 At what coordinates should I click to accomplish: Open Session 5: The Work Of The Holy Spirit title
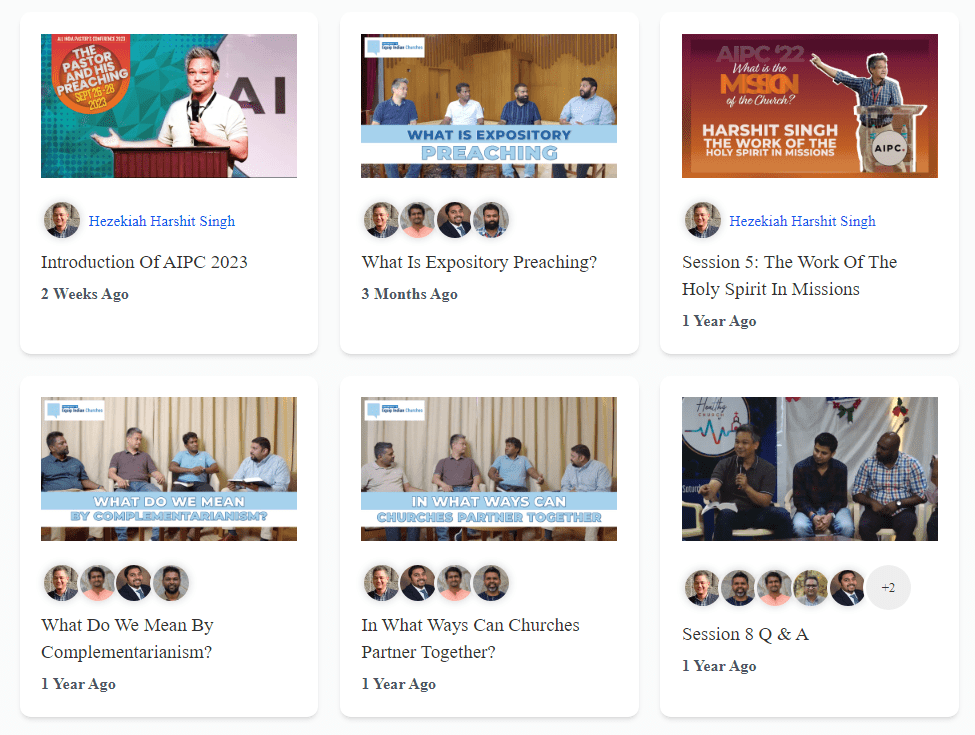(789, 275)
